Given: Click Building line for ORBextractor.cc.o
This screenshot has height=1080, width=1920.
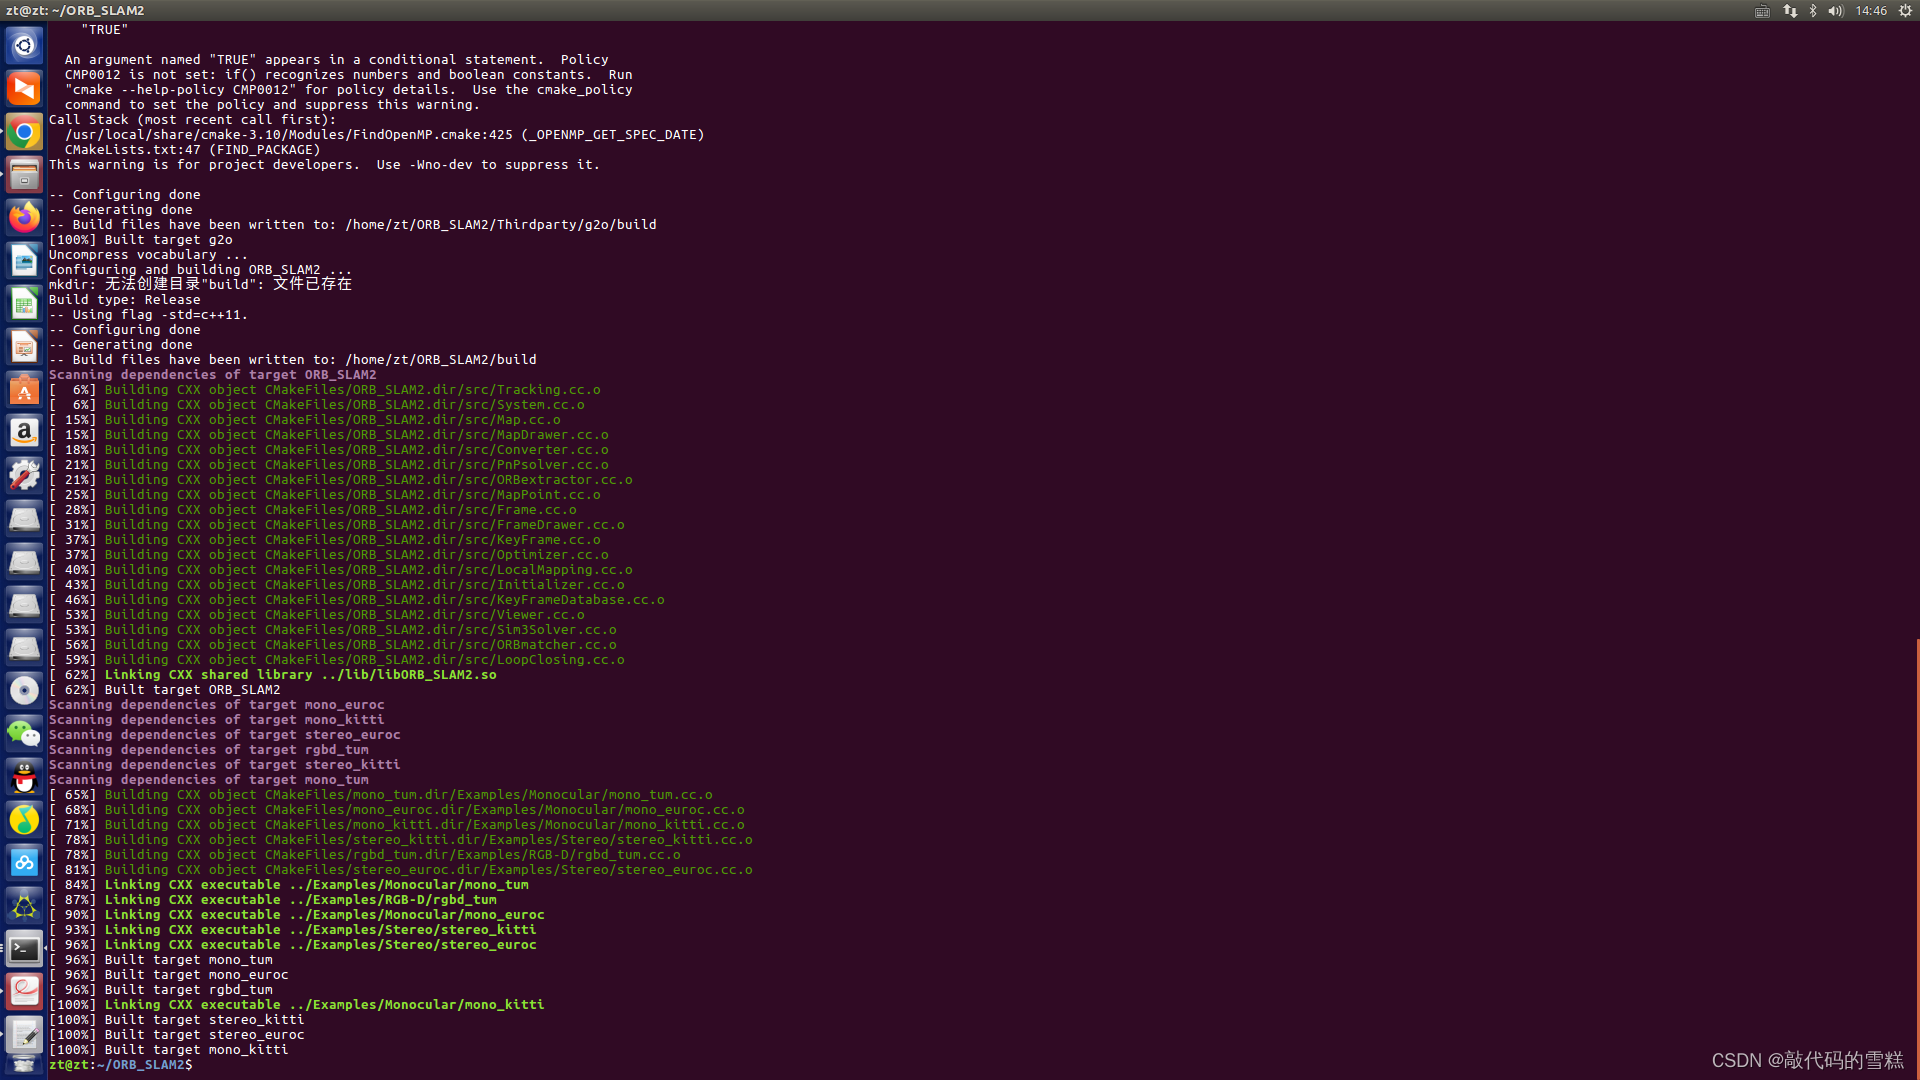Looking at the screenshot, I should (341, 480).
